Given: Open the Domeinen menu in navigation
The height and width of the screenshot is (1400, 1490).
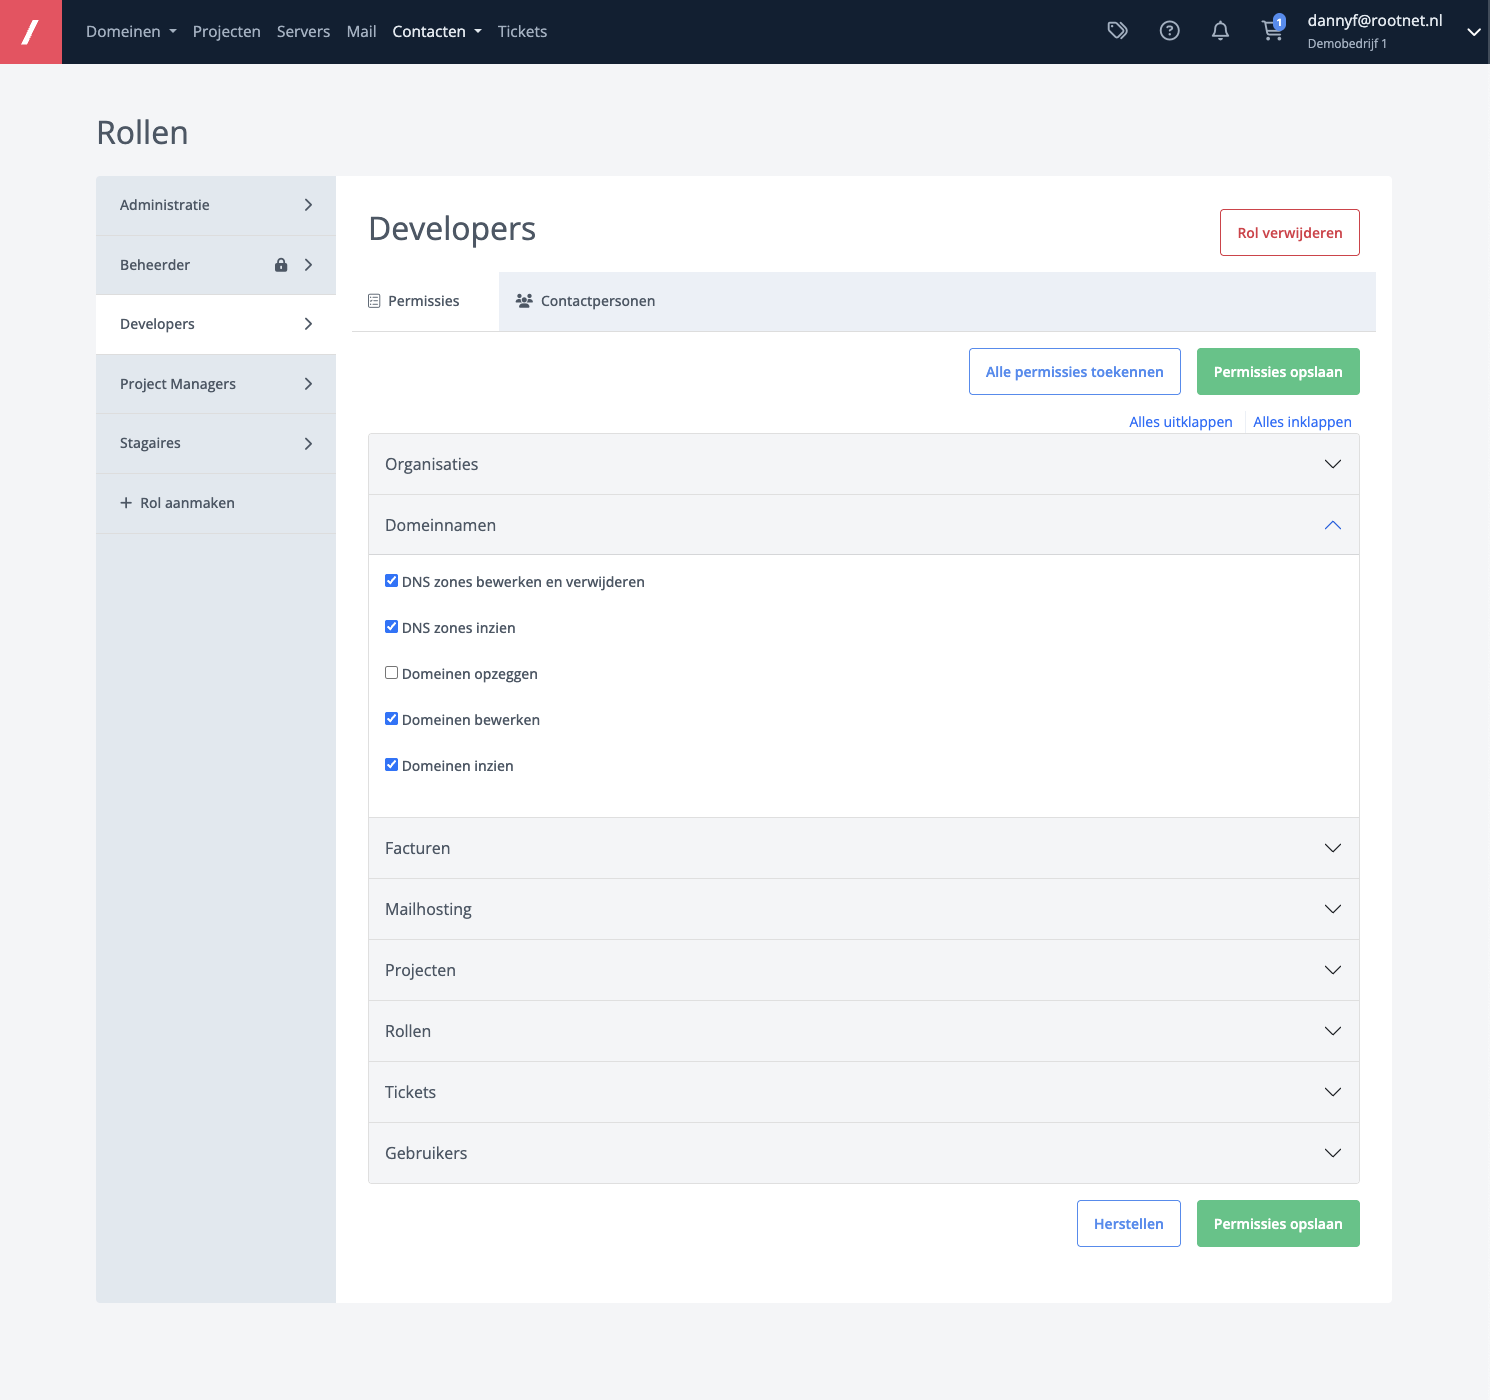Looking at the screenshot, I should coord(131,32).
